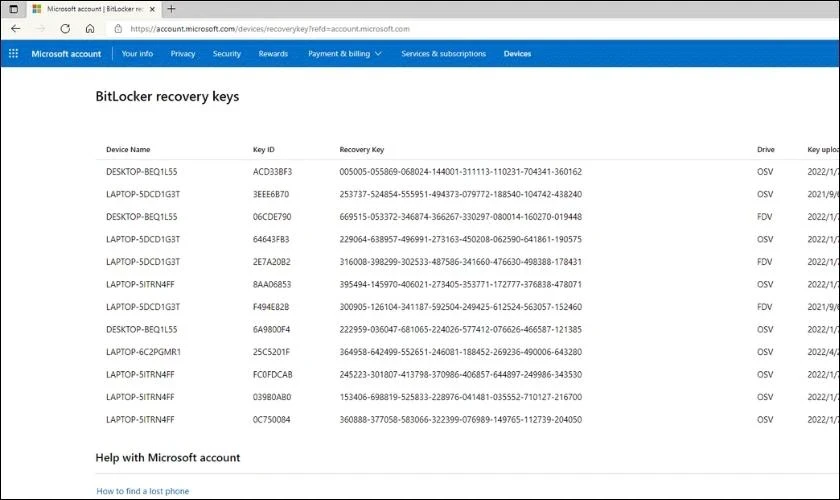The image size is (840, 500).
Task: Click recovery key starting 005005-055869
Action: pos(460,171)
